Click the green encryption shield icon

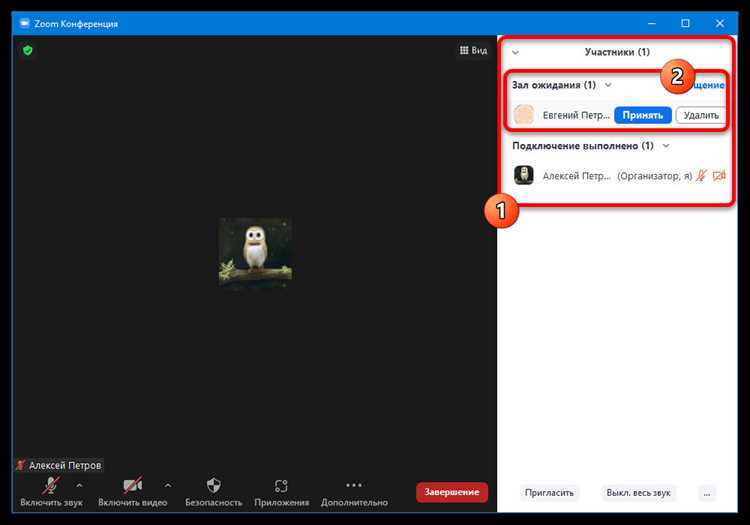pos(28,50)
